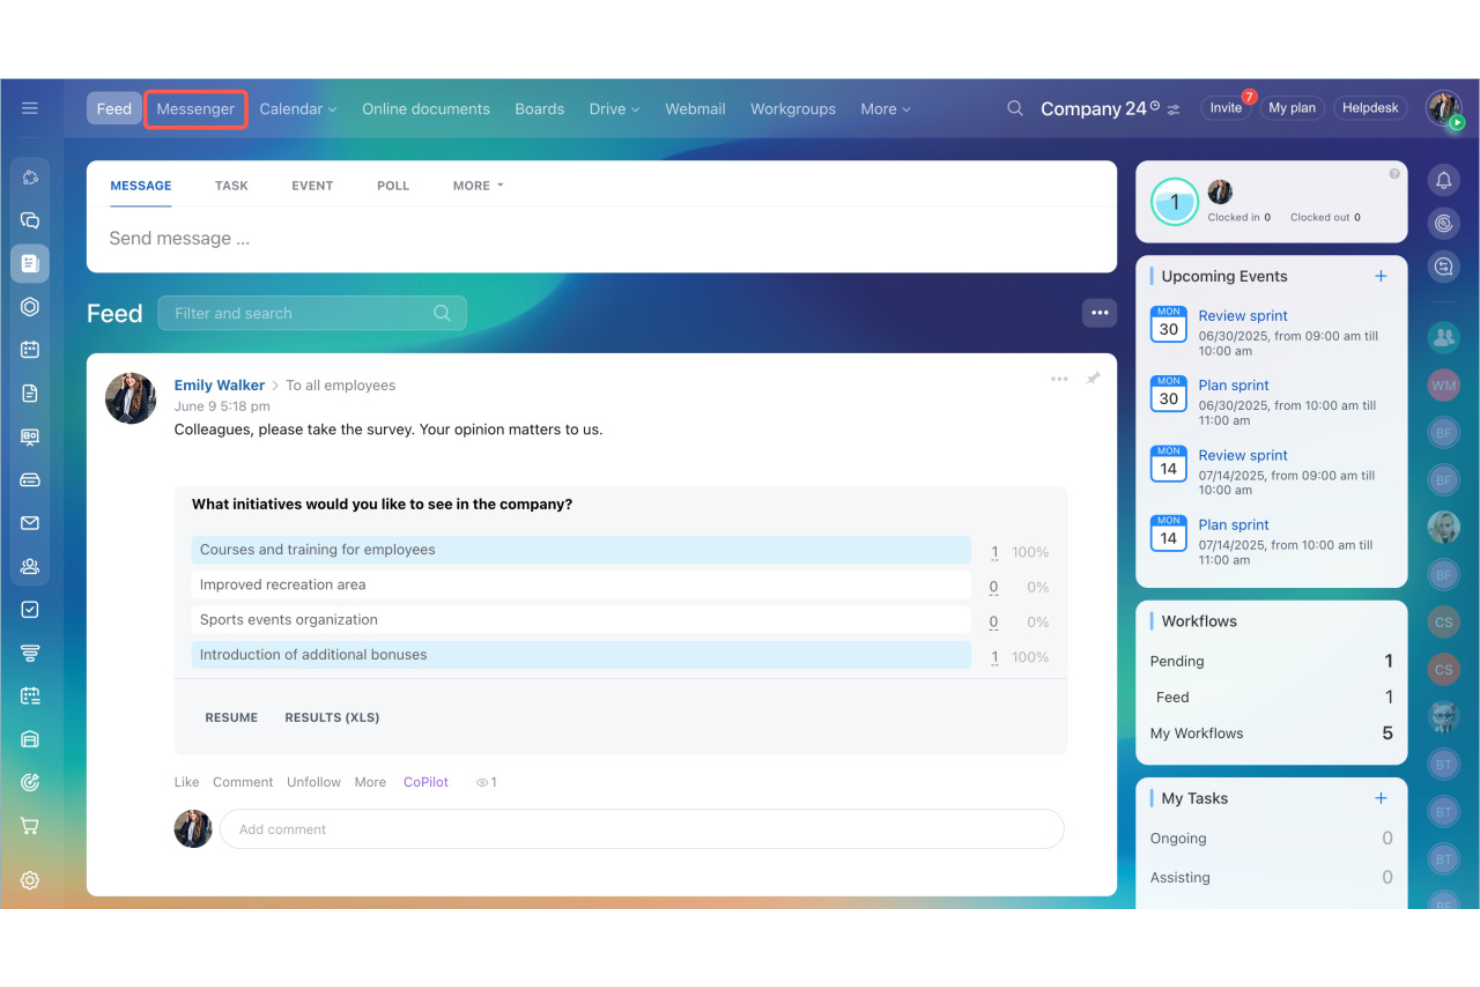
Task: Open the chats icon in the left sidebar
Action: click(x=30, y=221)
